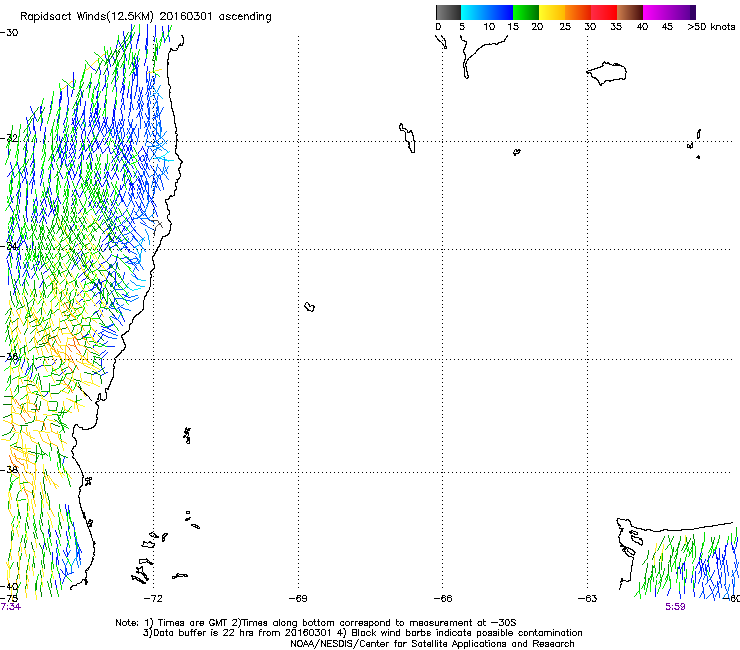This screenshot has width=740, height=650.
Task: Click the legend tick label '40'
Action: (642, 27)
